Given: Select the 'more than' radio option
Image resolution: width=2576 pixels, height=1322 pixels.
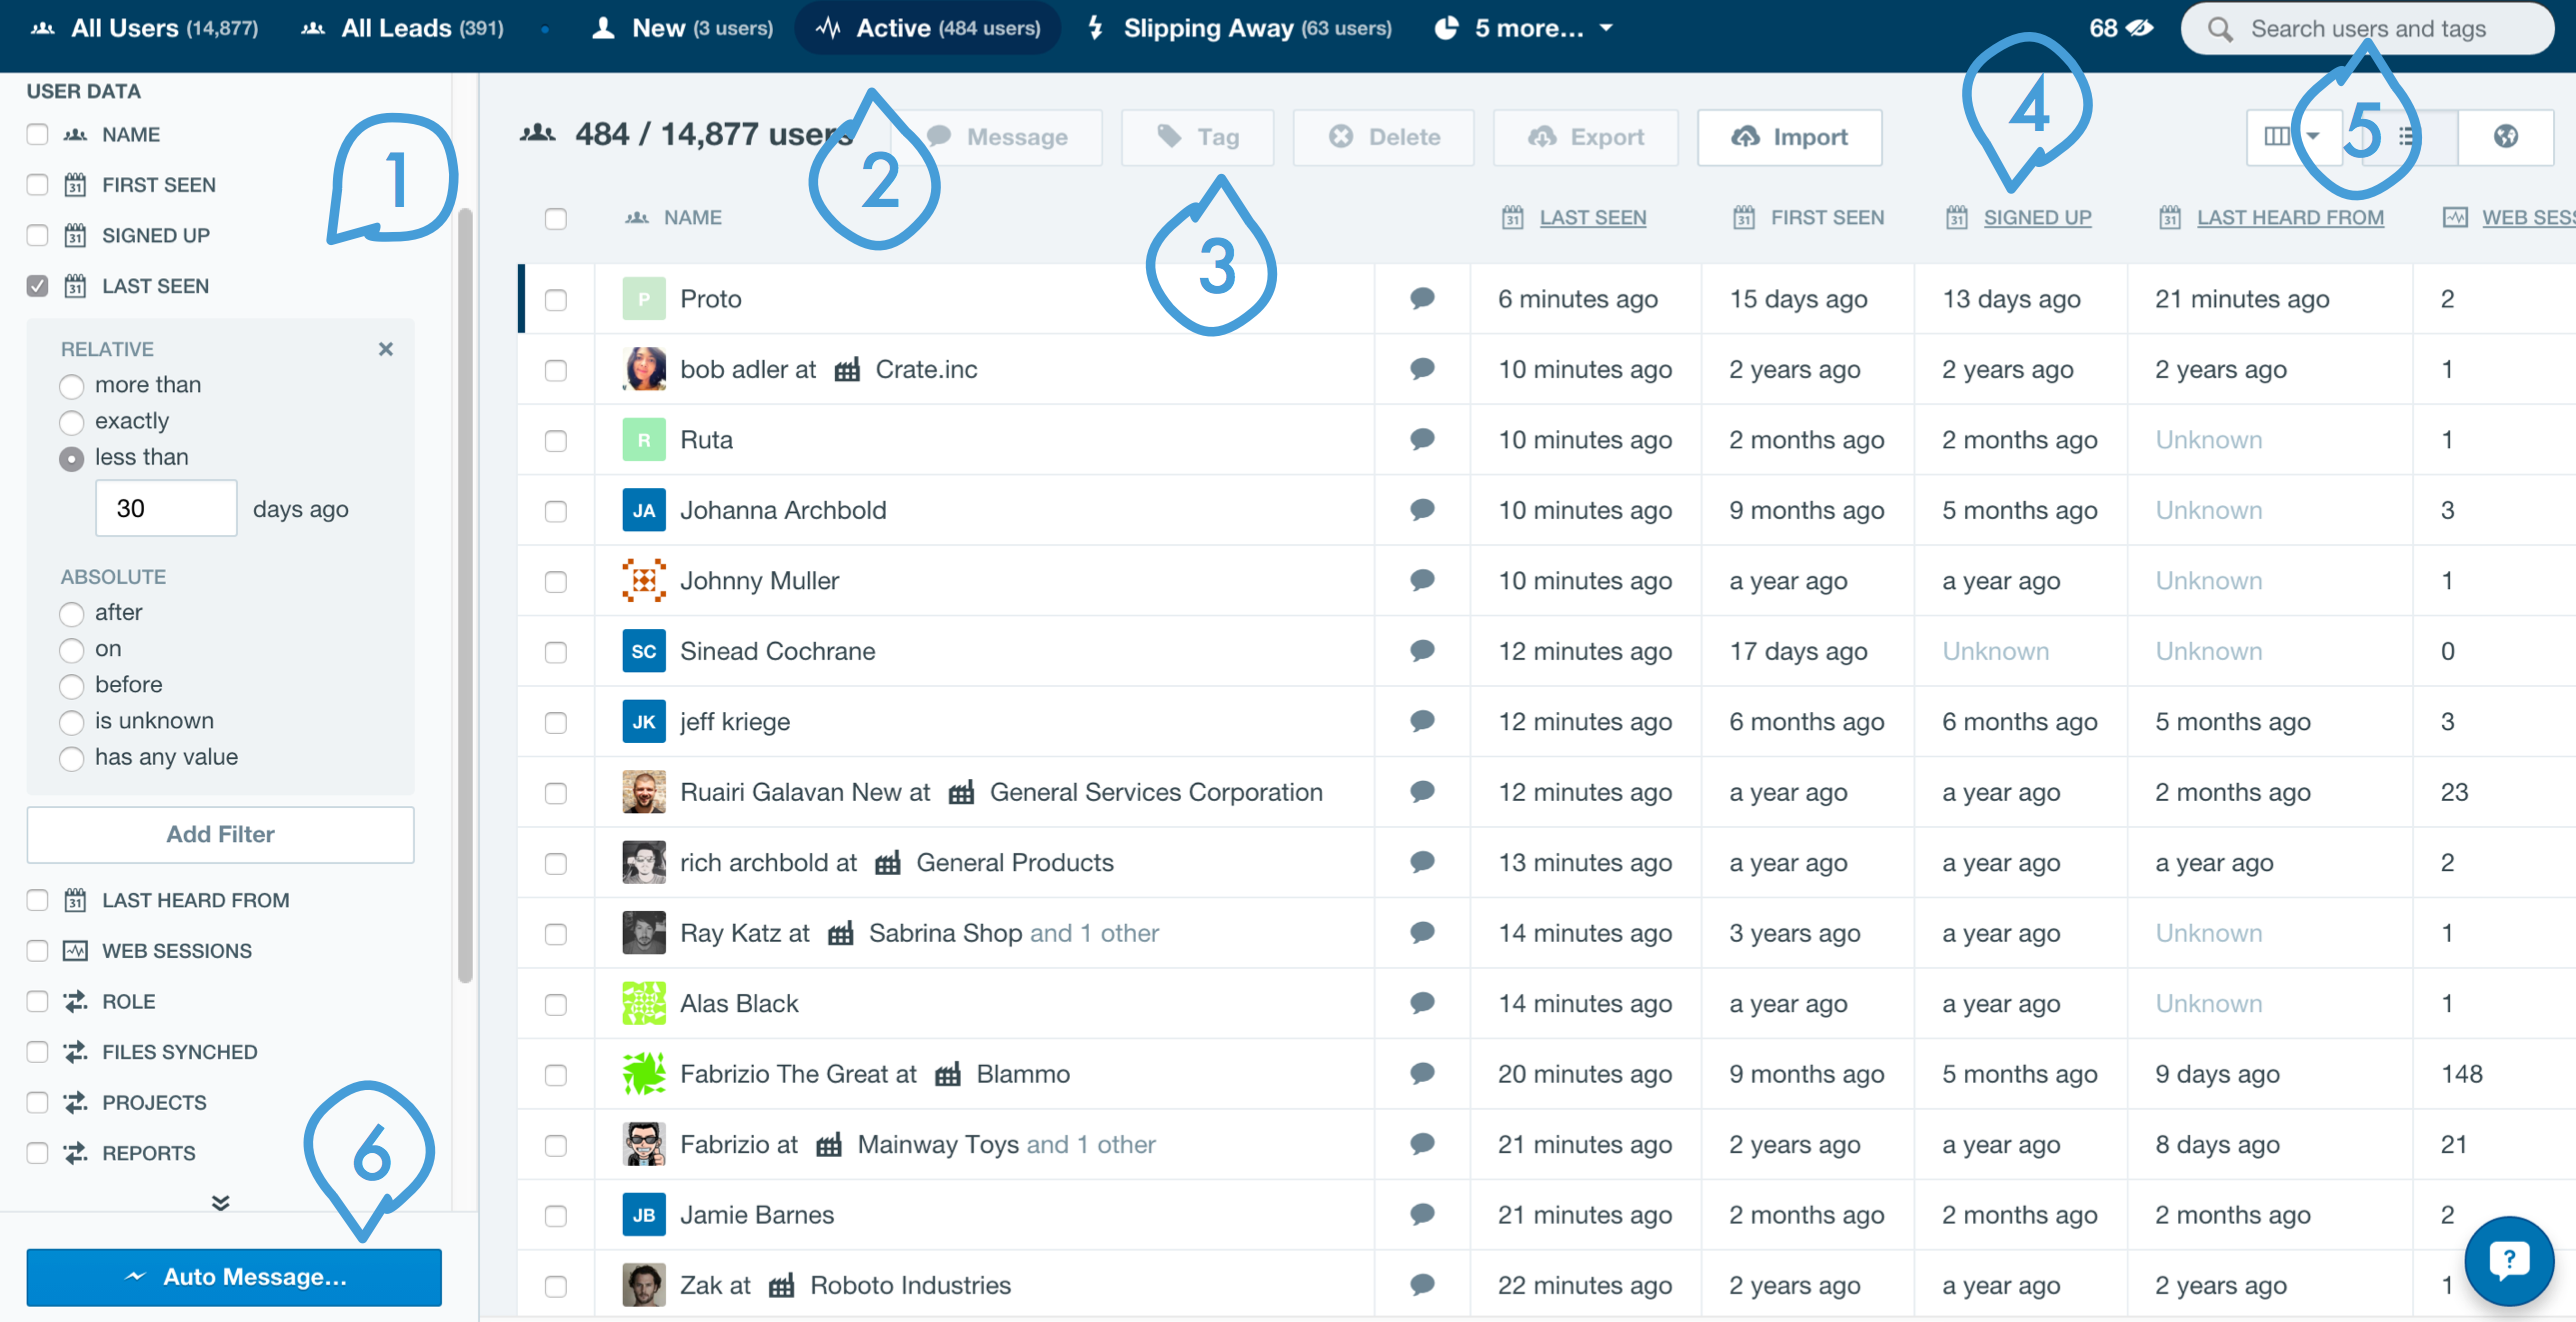Looking at the screenshot, I should [71, 386].
